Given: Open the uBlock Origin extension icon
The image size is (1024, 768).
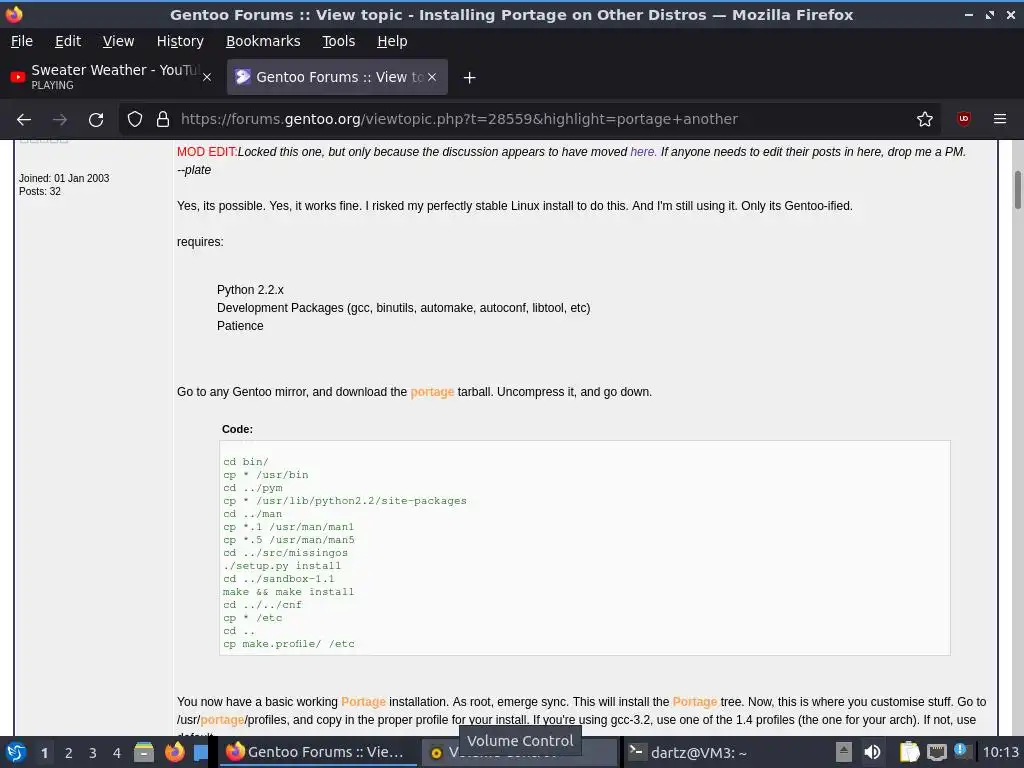Looking at the screenshot, I should tap(963, 119).
